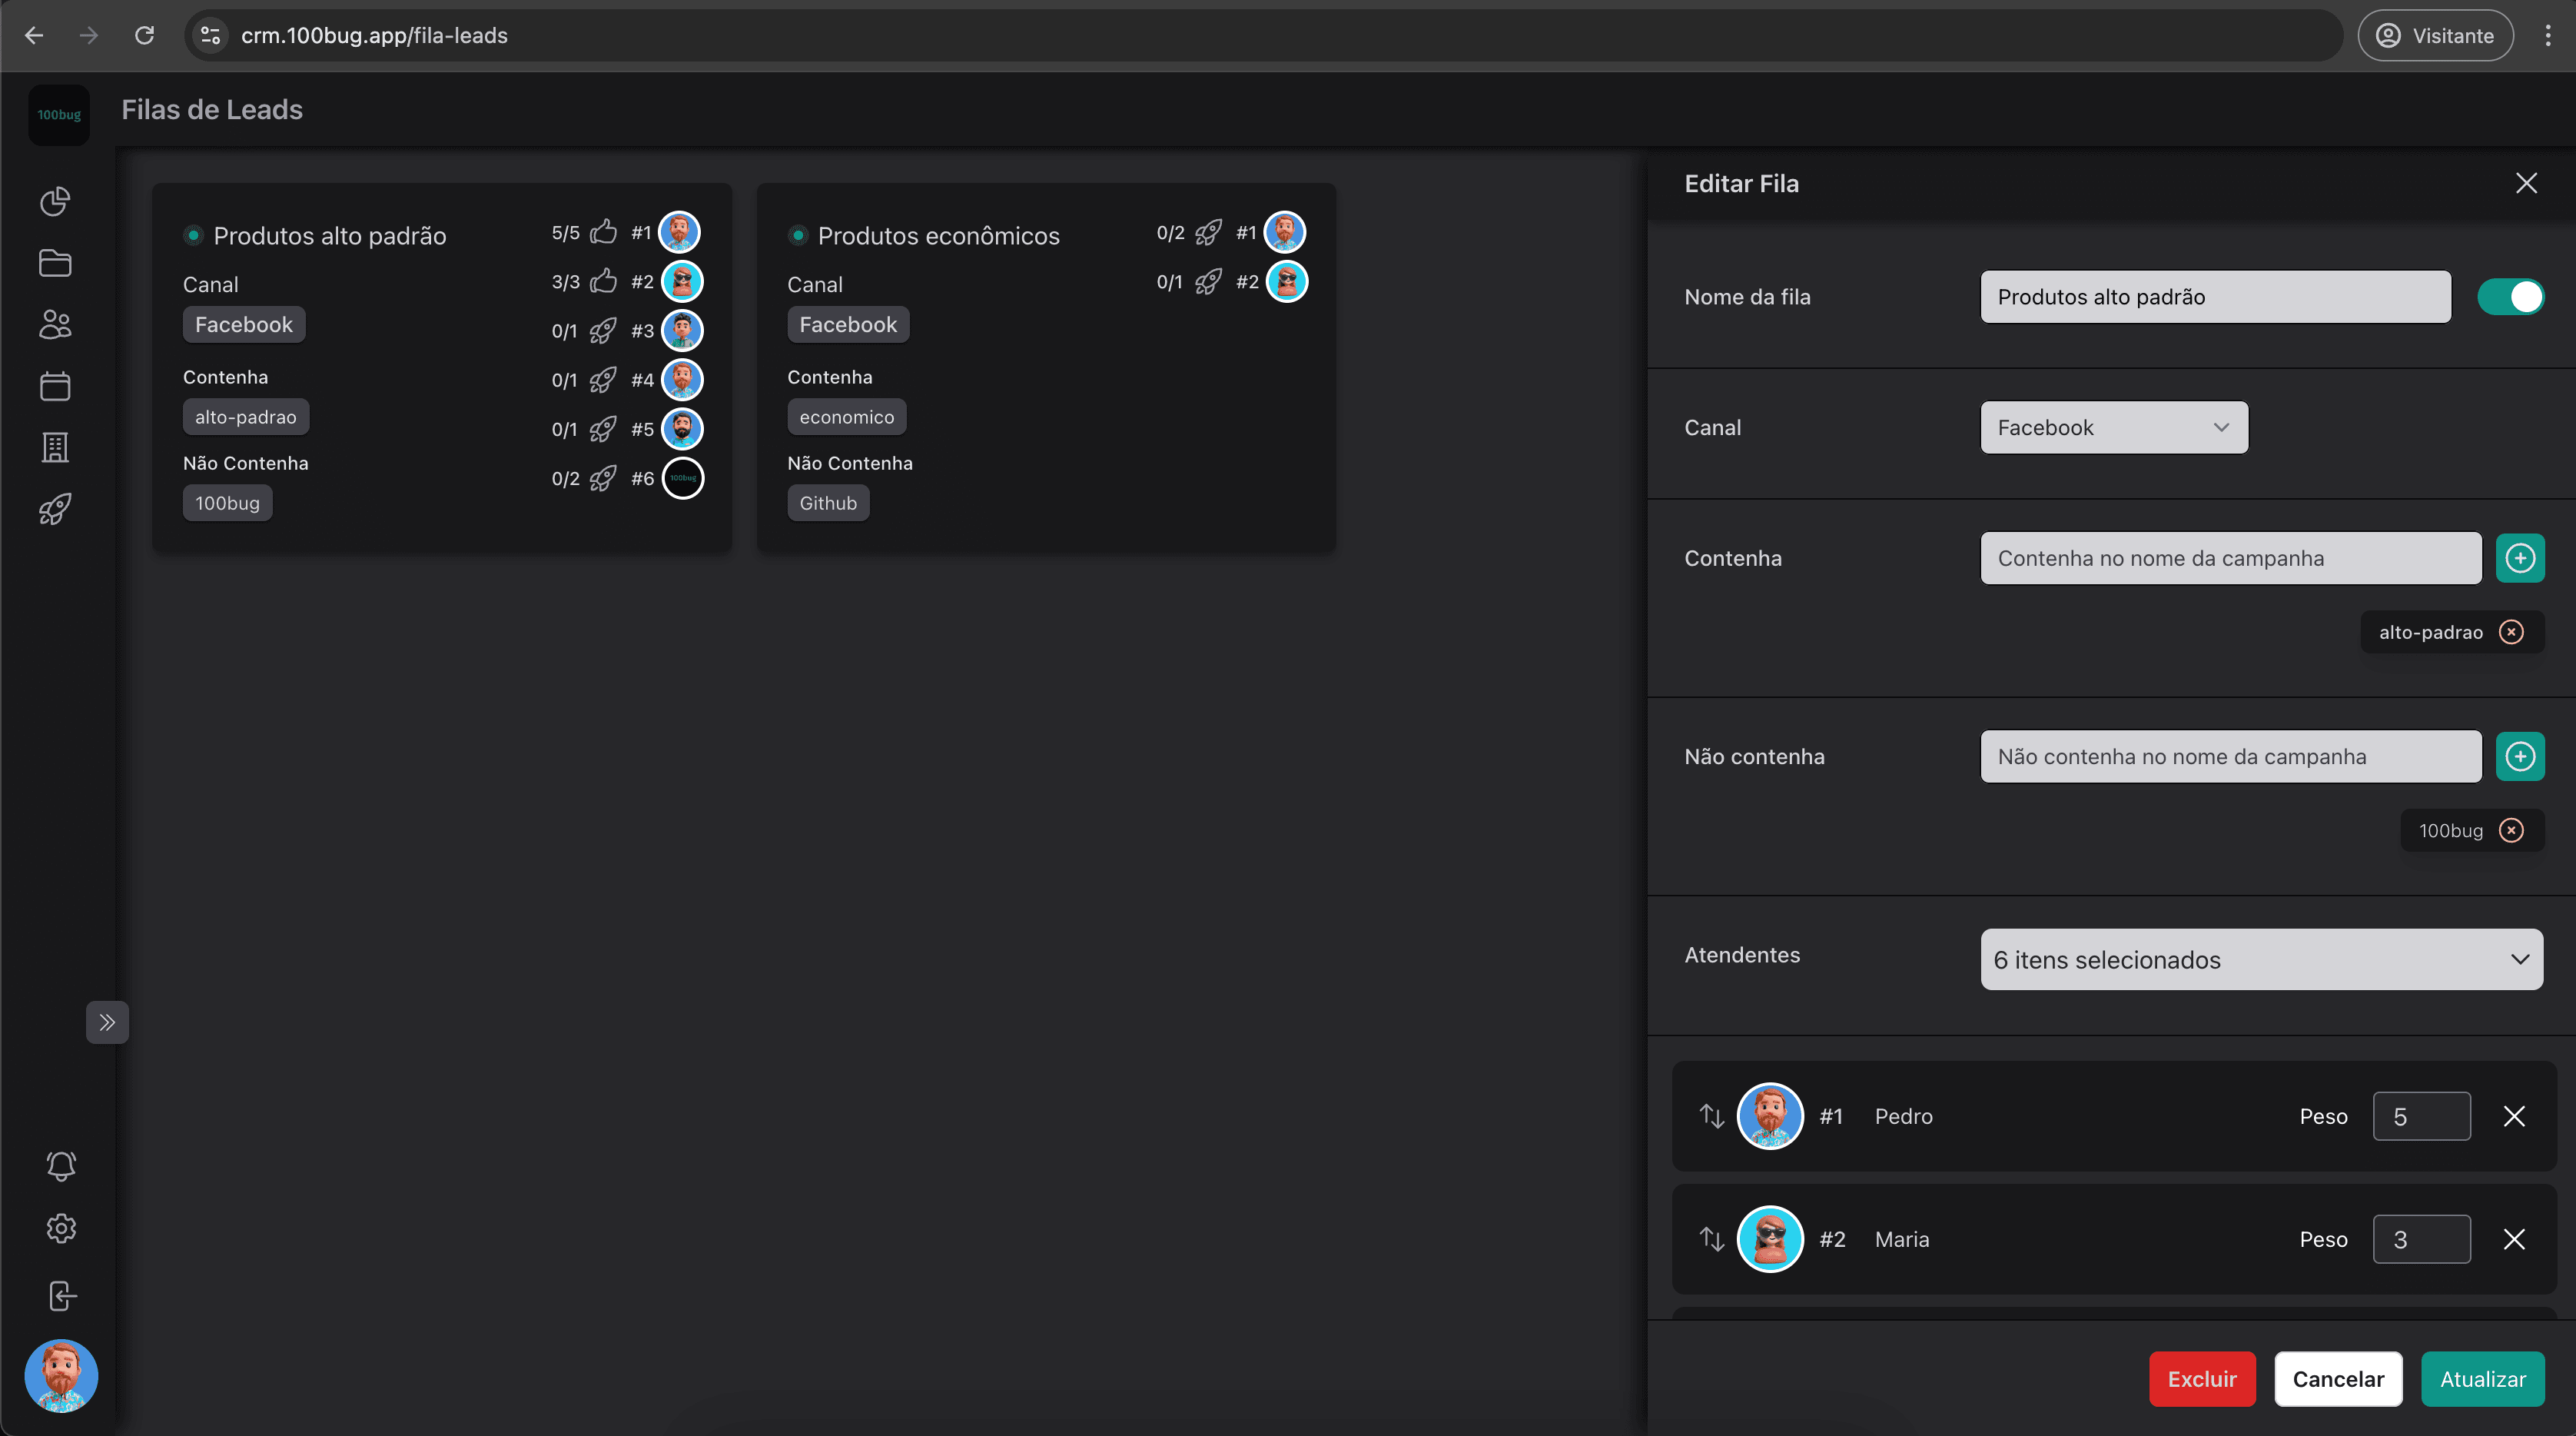2576x1436 pixels.
Task: Click the Excluir button
Action: click(x=2202, y=1379)
